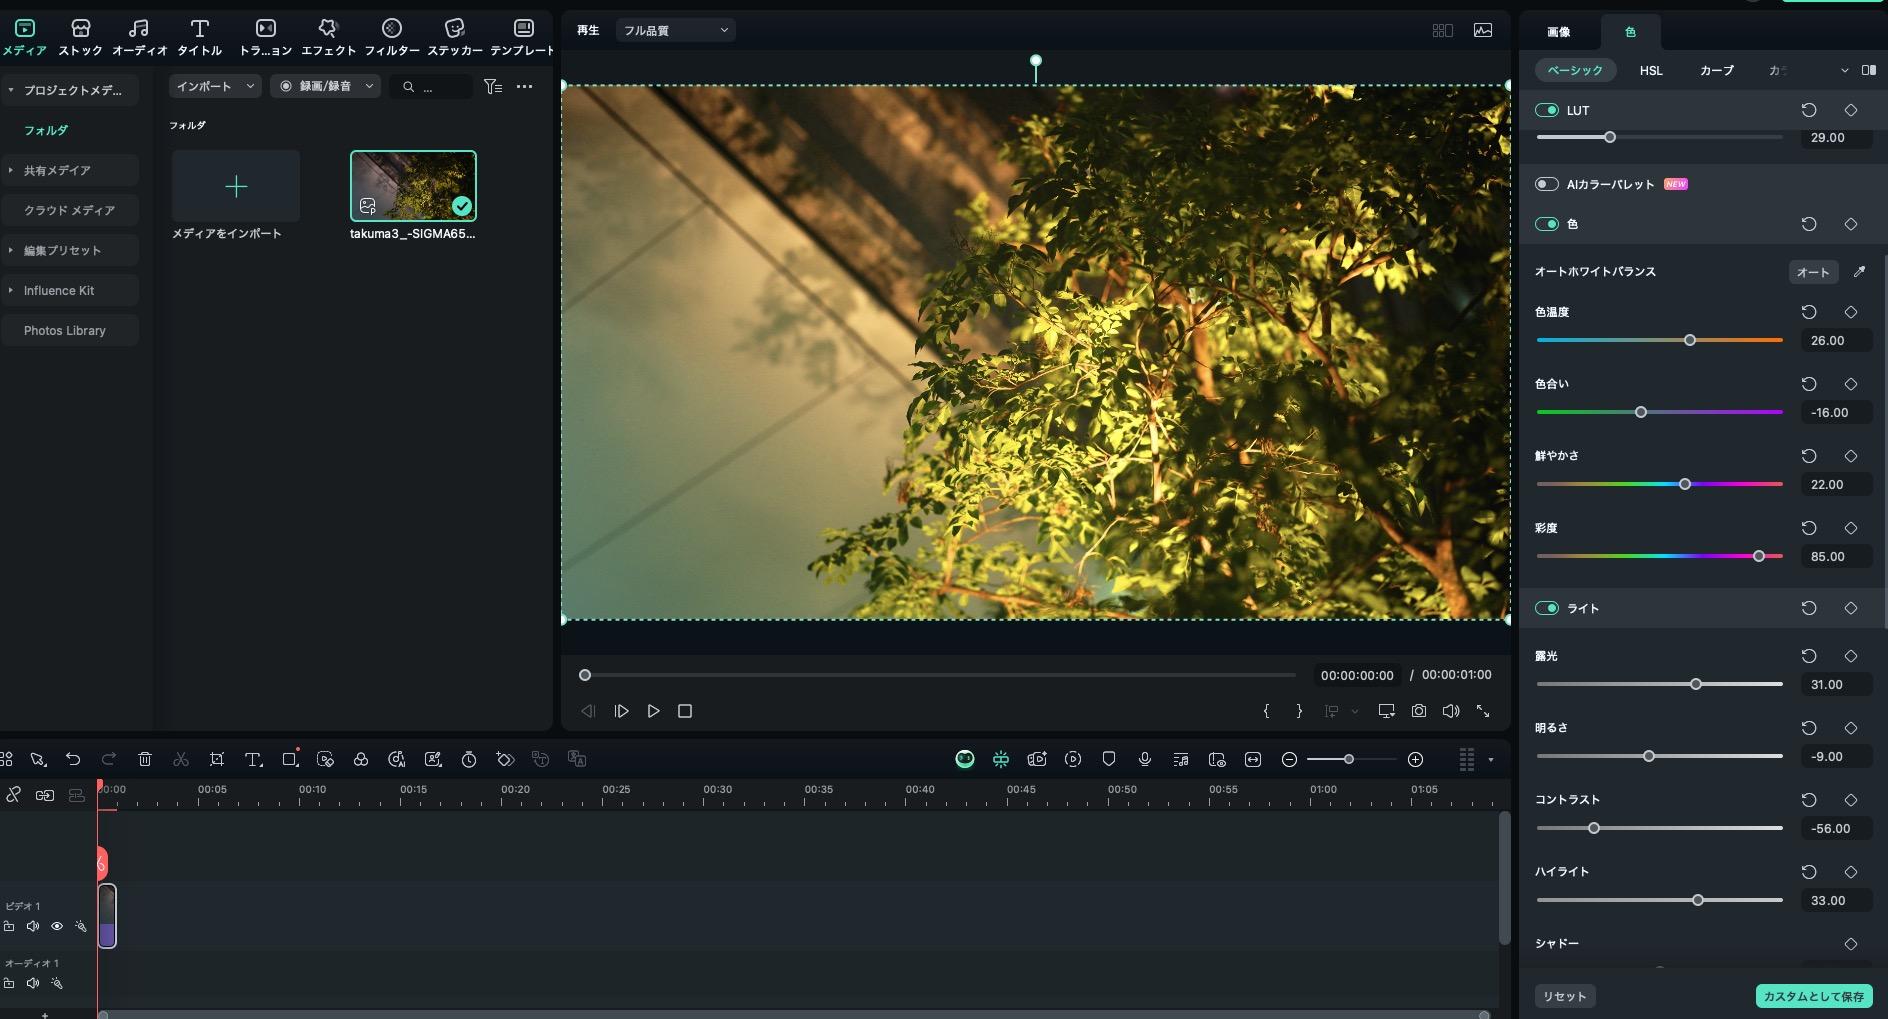Take a snapshot with camera icon
Screen dimensions: 1888x1019
(x=1419, y=711)
